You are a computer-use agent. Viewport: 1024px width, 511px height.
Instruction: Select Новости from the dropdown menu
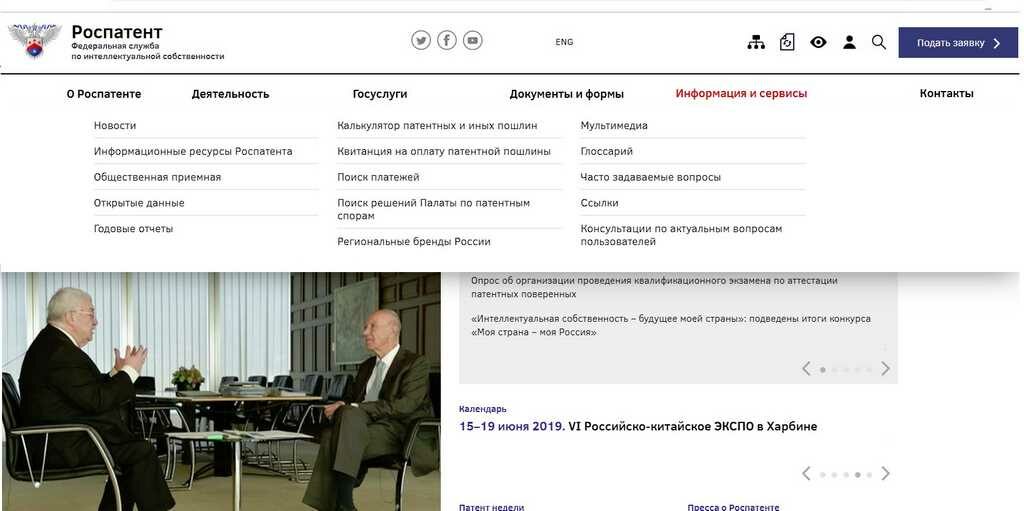coord(115,125)
